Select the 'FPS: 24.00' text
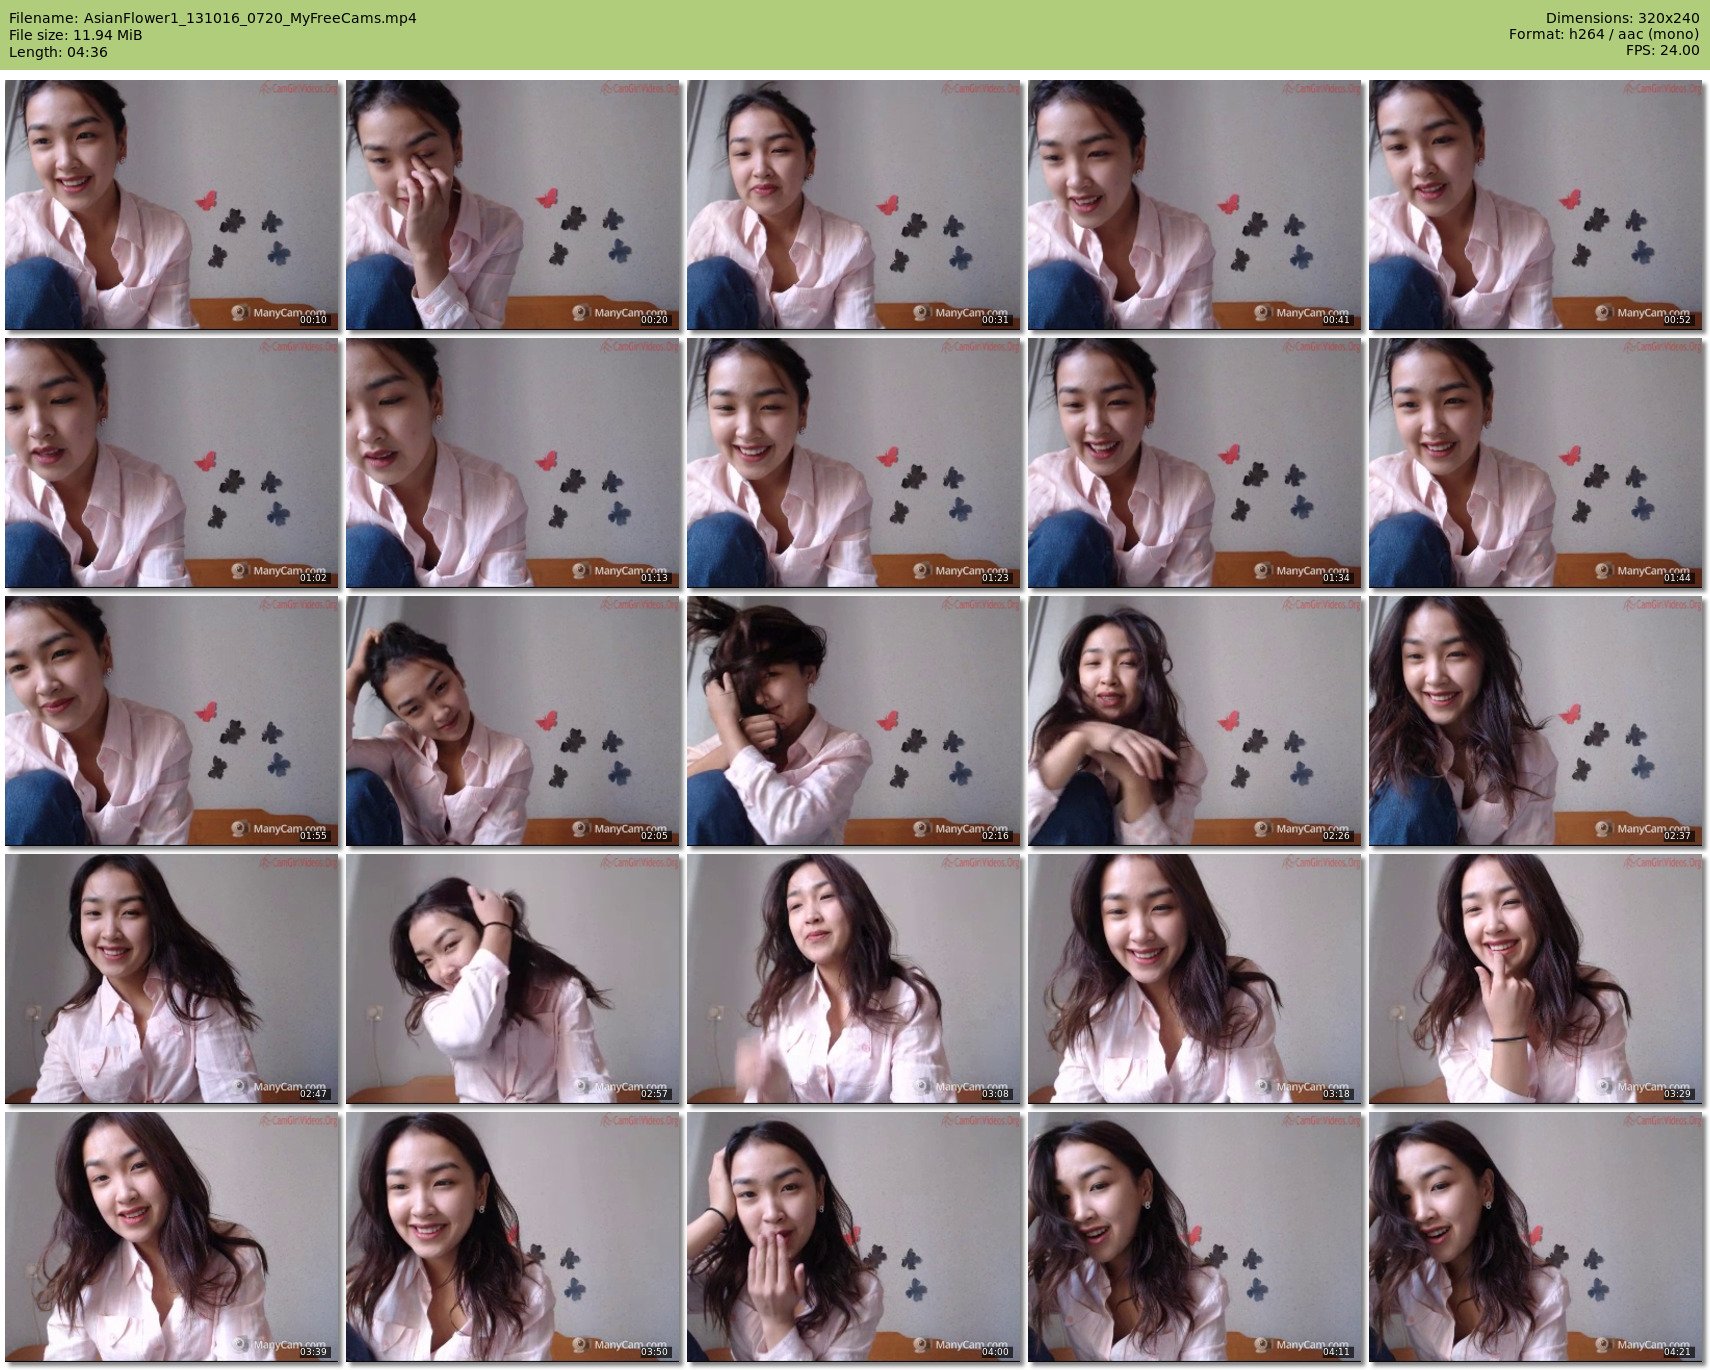This screenshot has height=1370, width=1710. point(1662,51)
